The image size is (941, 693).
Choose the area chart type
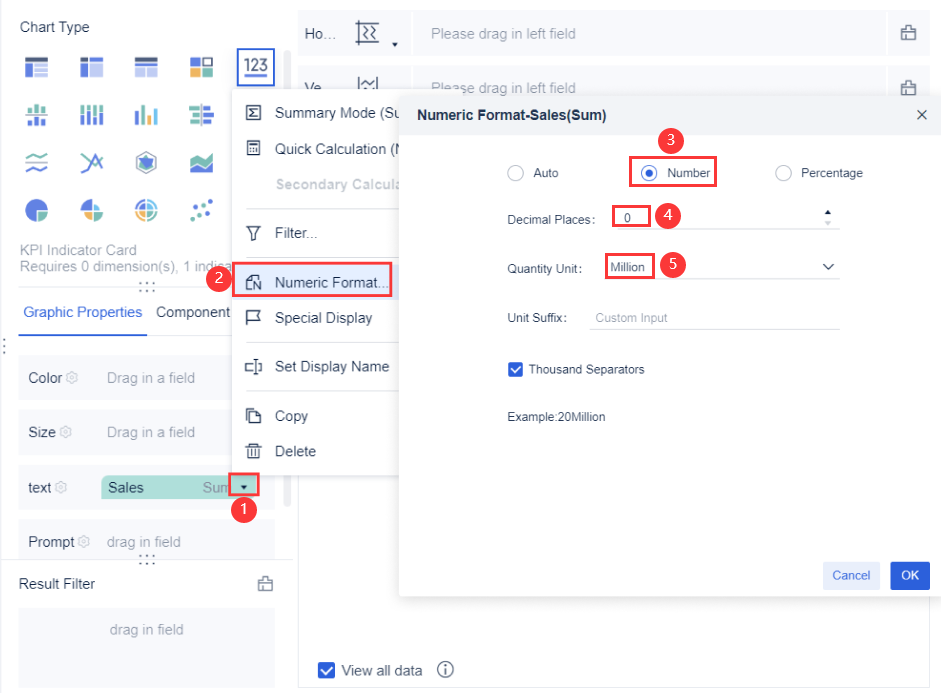199,160
